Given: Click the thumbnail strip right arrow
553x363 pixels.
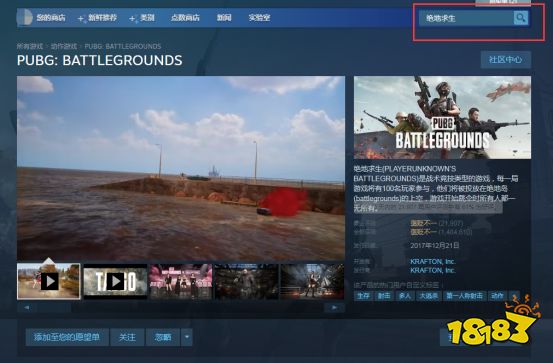Looking at the screenshot, I should coord(334,308).
